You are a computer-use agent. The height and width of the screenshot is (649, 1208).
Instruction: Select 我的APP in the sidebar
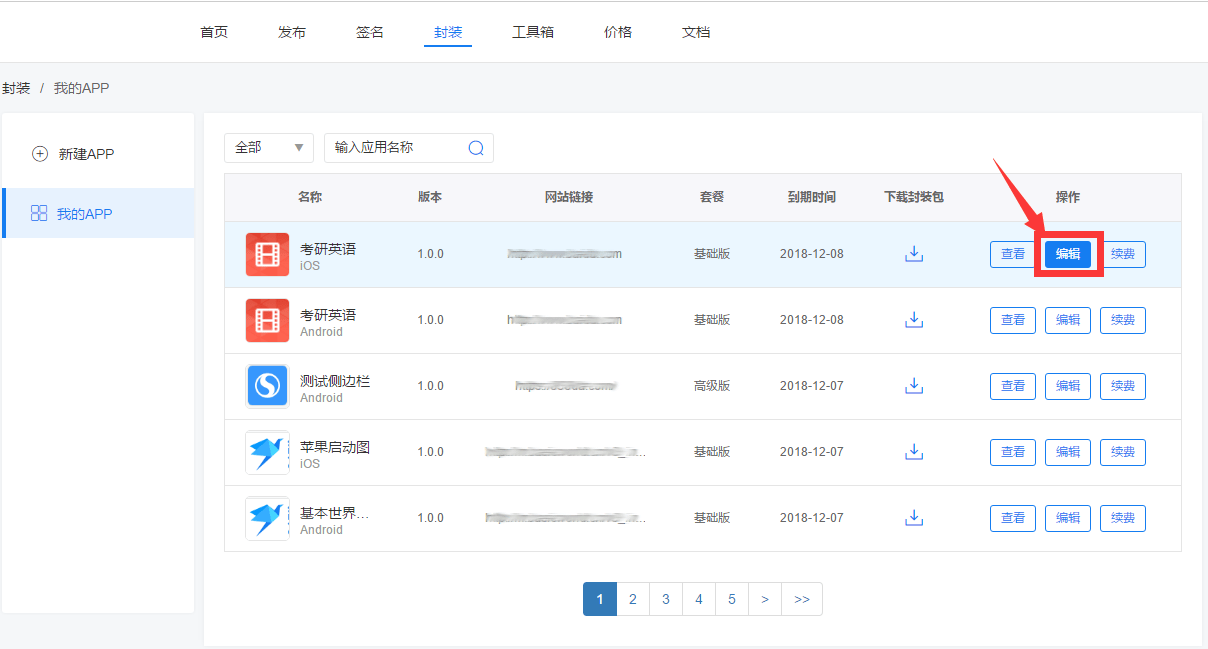pyautogui.click(x=84, y=214)
